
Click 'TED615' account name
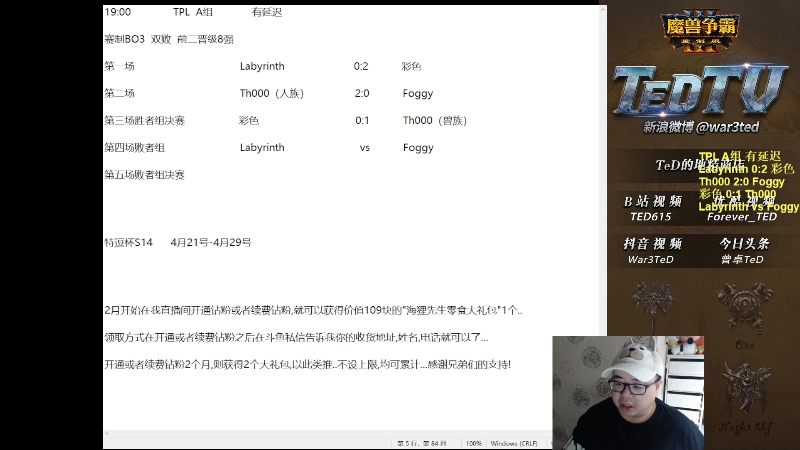tap(651, 217)
